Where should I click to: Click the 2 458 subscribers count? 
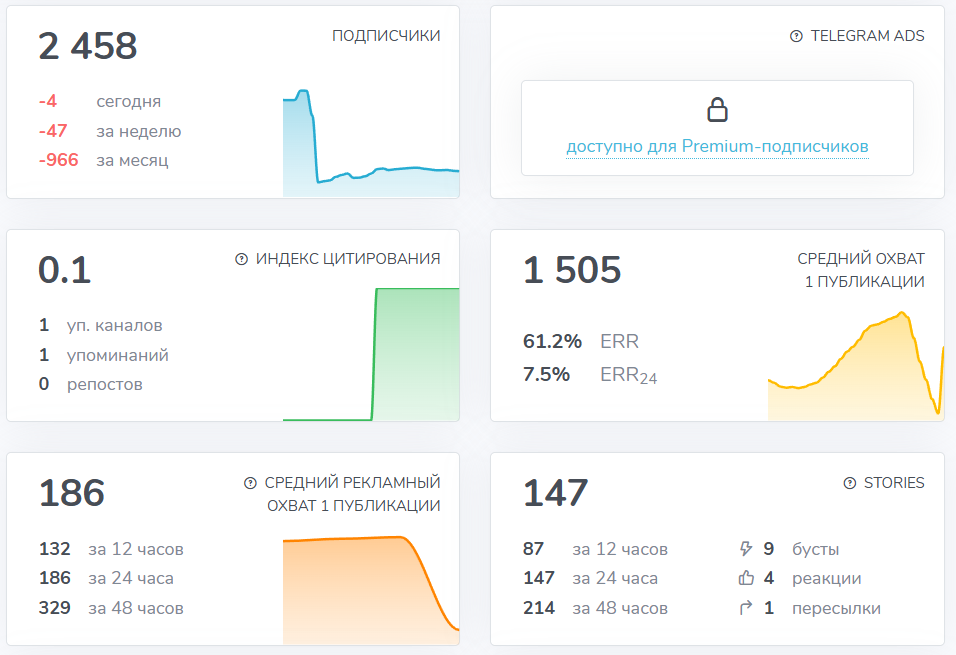click(88, 47)
